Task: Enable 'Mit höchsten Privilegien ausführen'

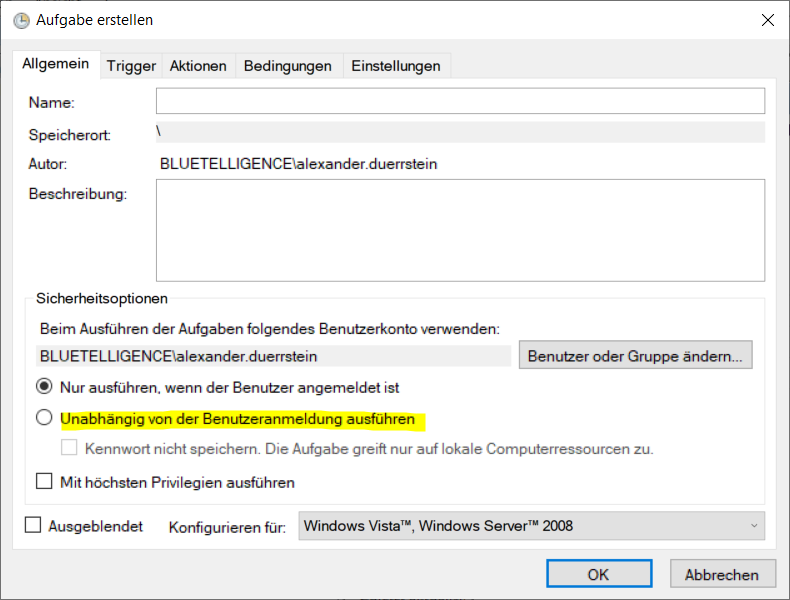Action: click(44, 482)
